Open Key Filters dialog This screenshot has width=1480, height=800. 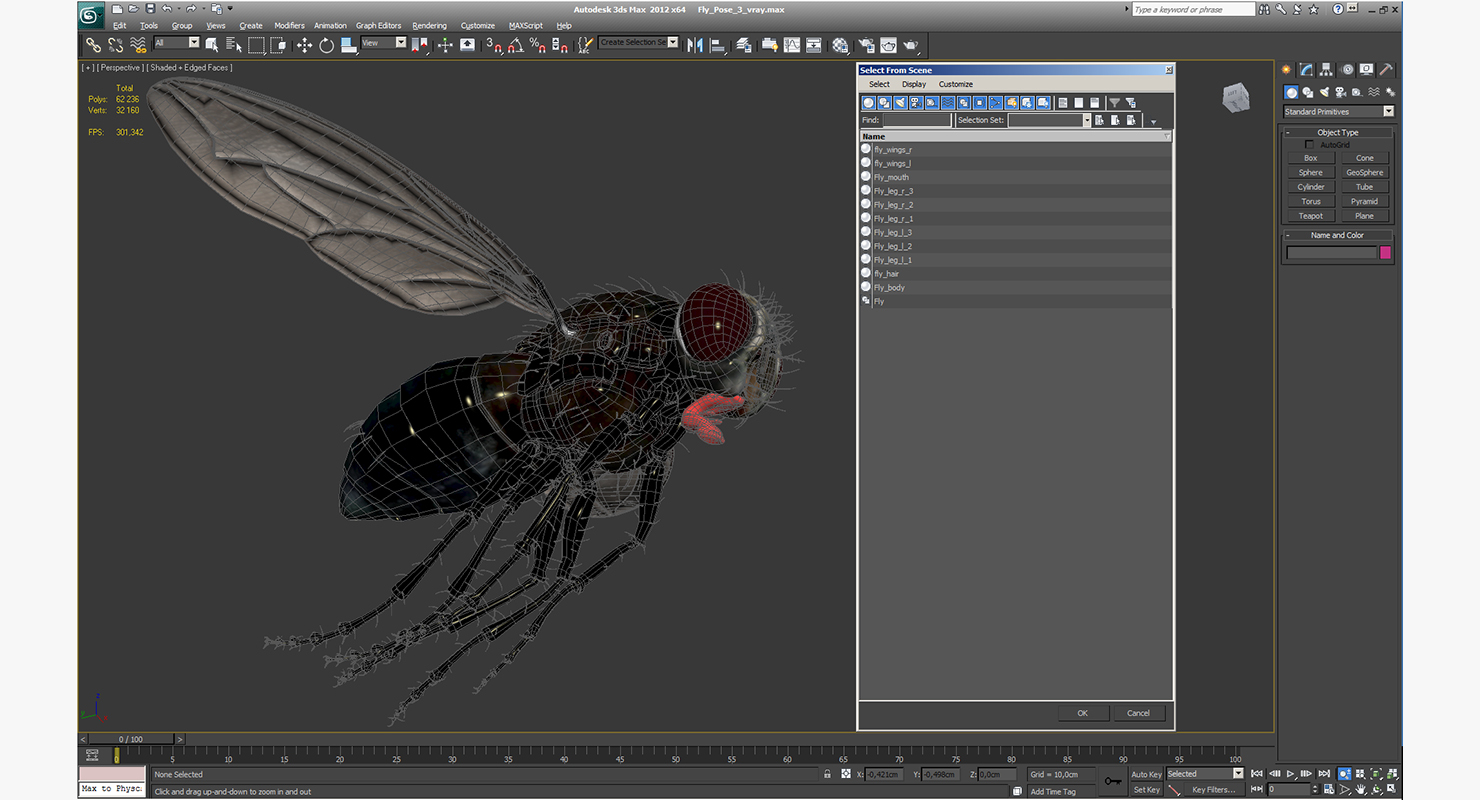[x=1212, y=790]
